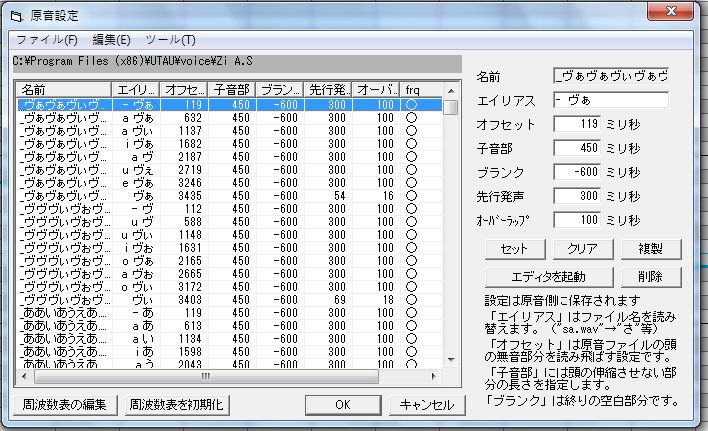
Task: Select the row with alias '- ヴ'
Action: pyautogui.click(x=230, y=209)
